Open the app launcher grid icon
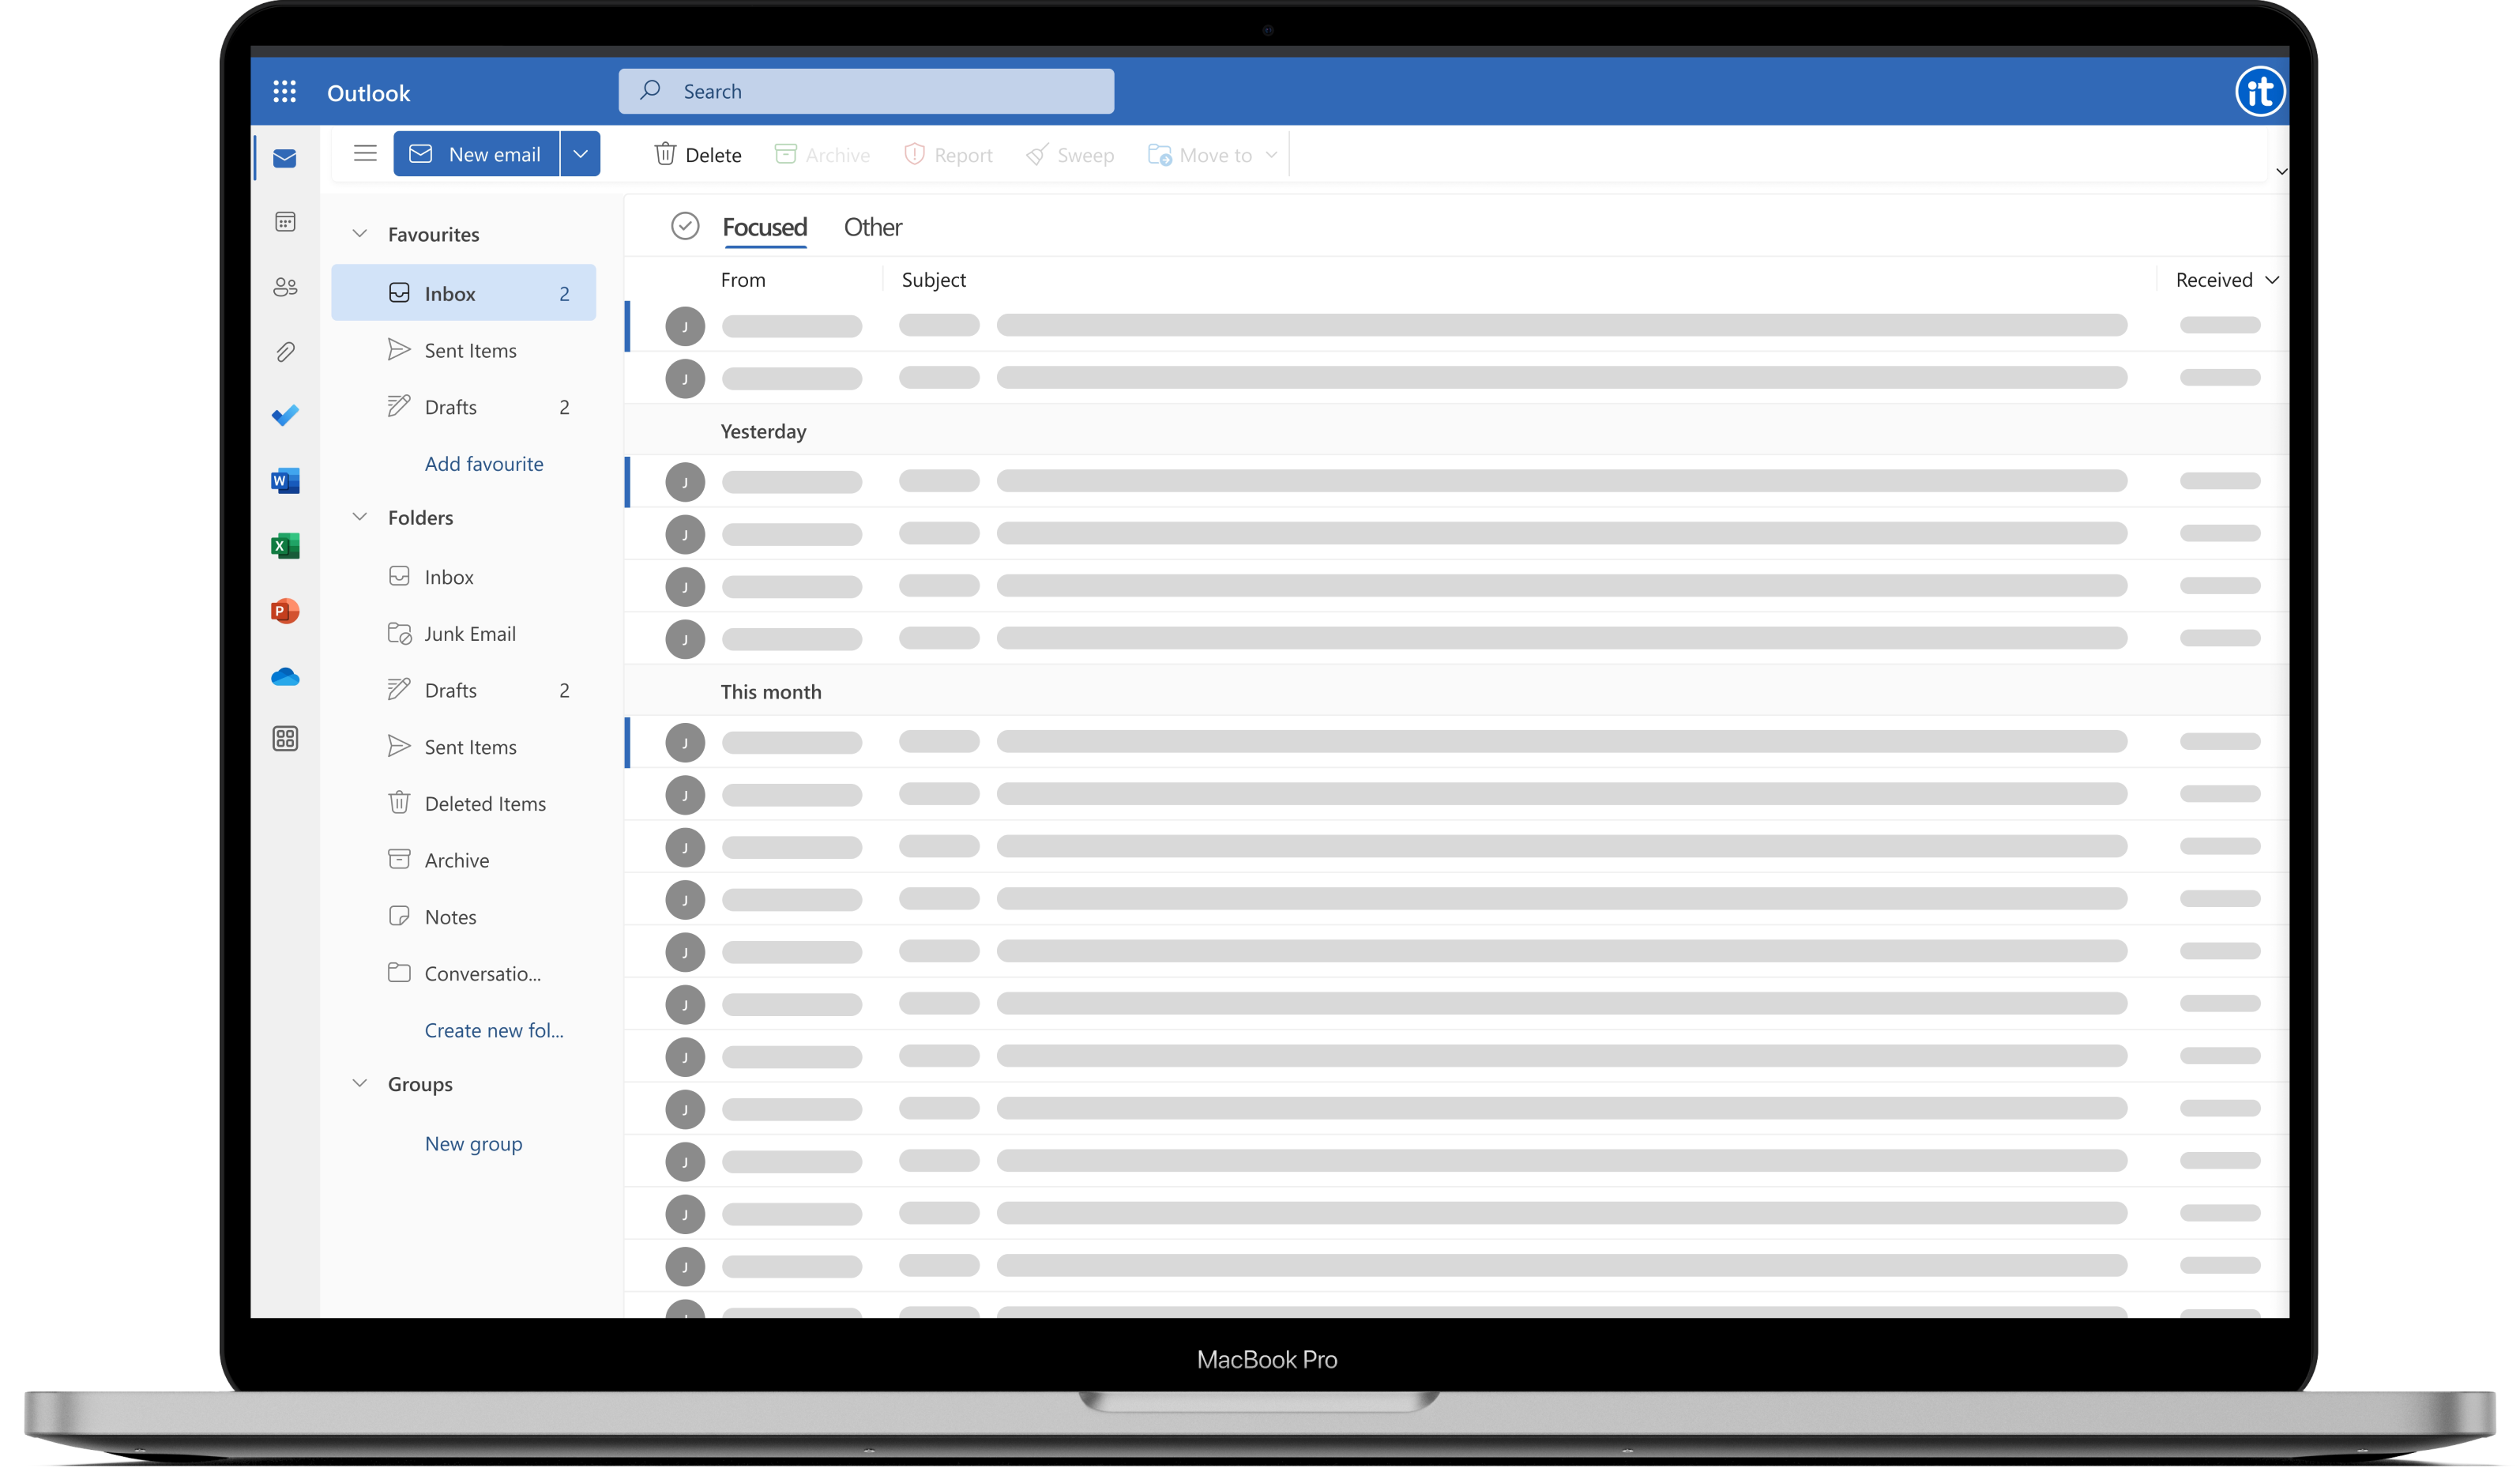The width and height of the screenshot is (2520, 1472). click(x=285, y=92)
